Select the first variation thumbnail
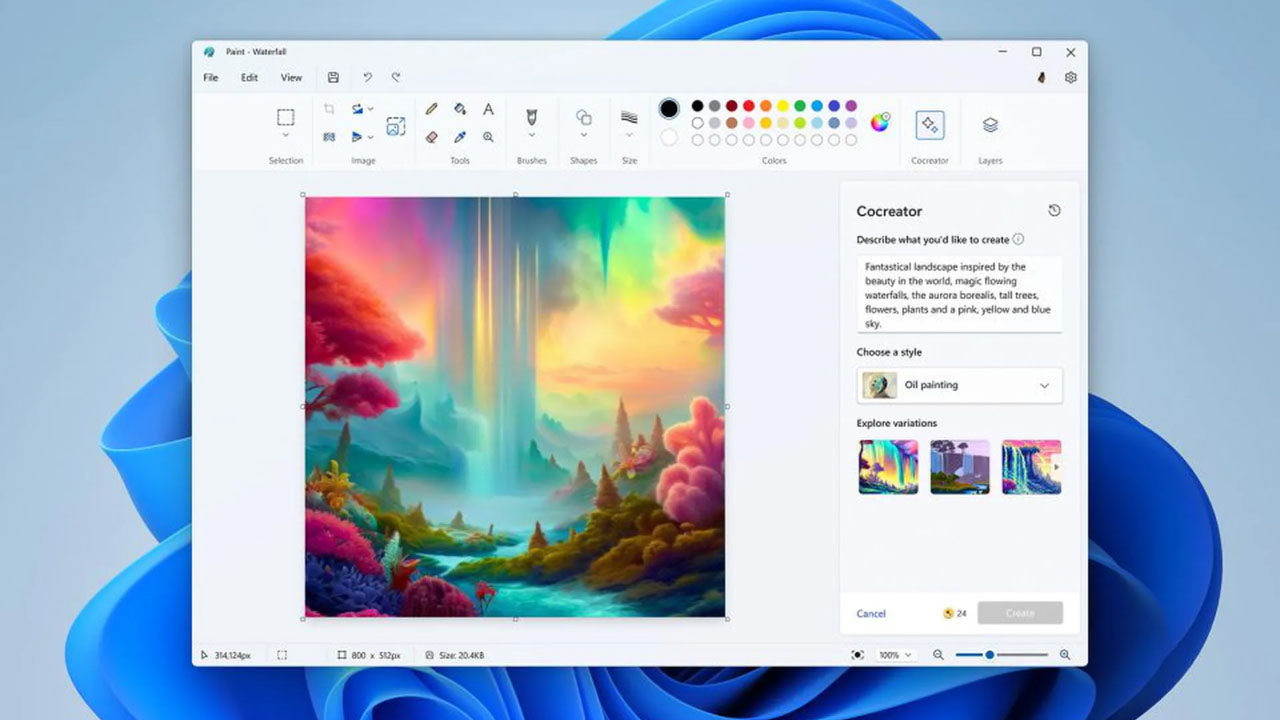This screenshot has width=1280, height=720. point(888,467)
